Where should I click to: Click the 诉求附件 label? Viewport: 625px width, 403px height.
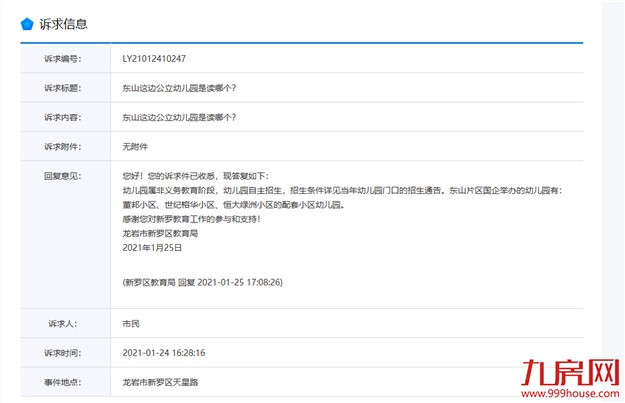point(63,147)
